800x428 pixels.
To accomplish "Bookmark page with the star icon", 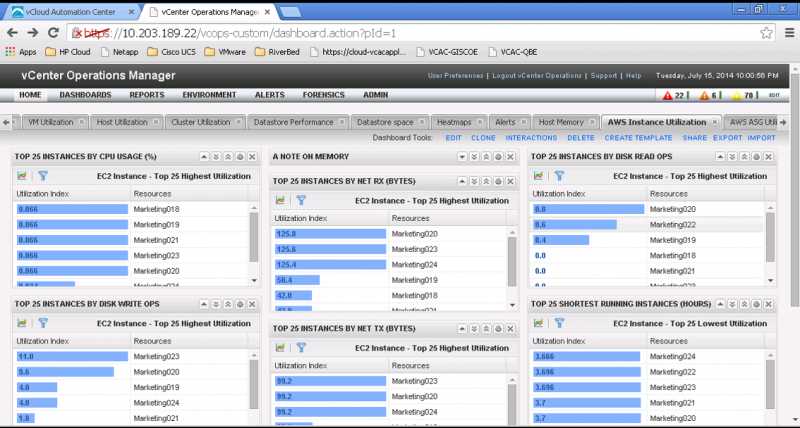I will [766, 33].
